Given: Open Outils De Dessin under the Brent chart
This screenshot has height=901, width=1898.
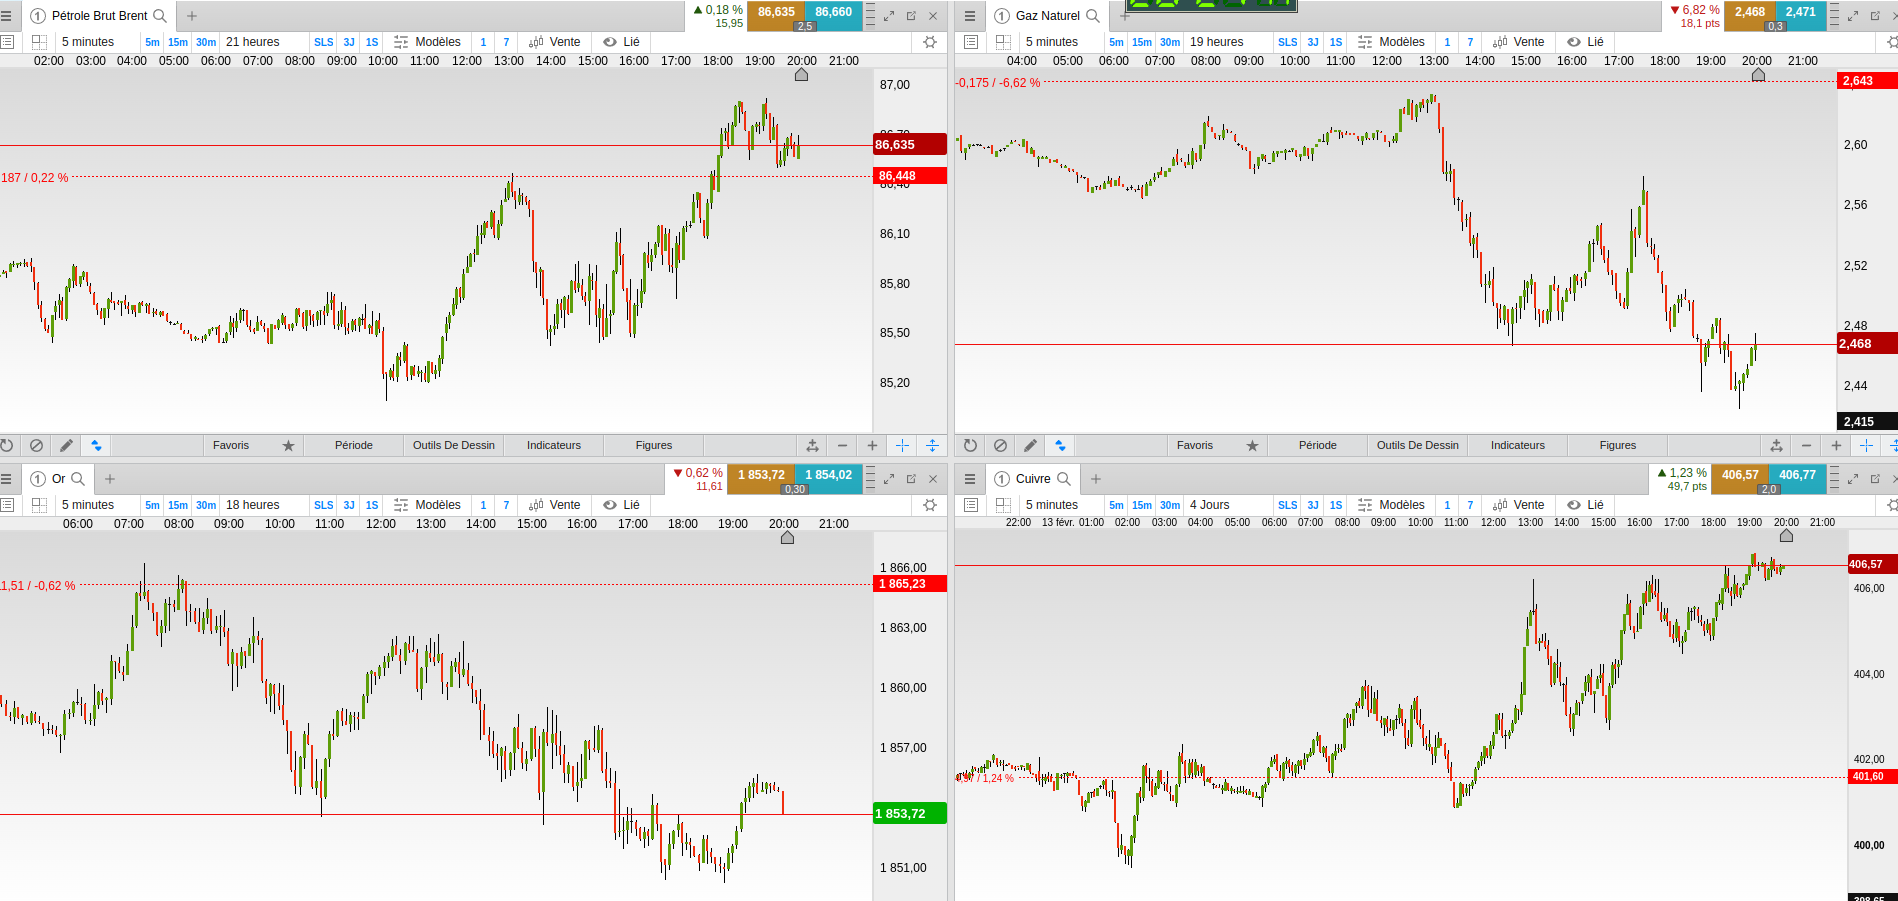Looking at the screenshot, I should (454, 446).
